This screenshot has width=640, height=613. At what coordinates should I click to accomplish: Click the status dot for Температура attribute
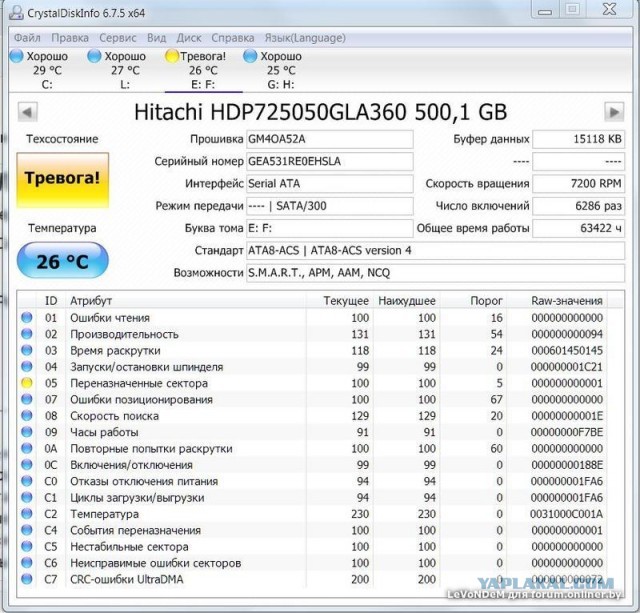27,513
